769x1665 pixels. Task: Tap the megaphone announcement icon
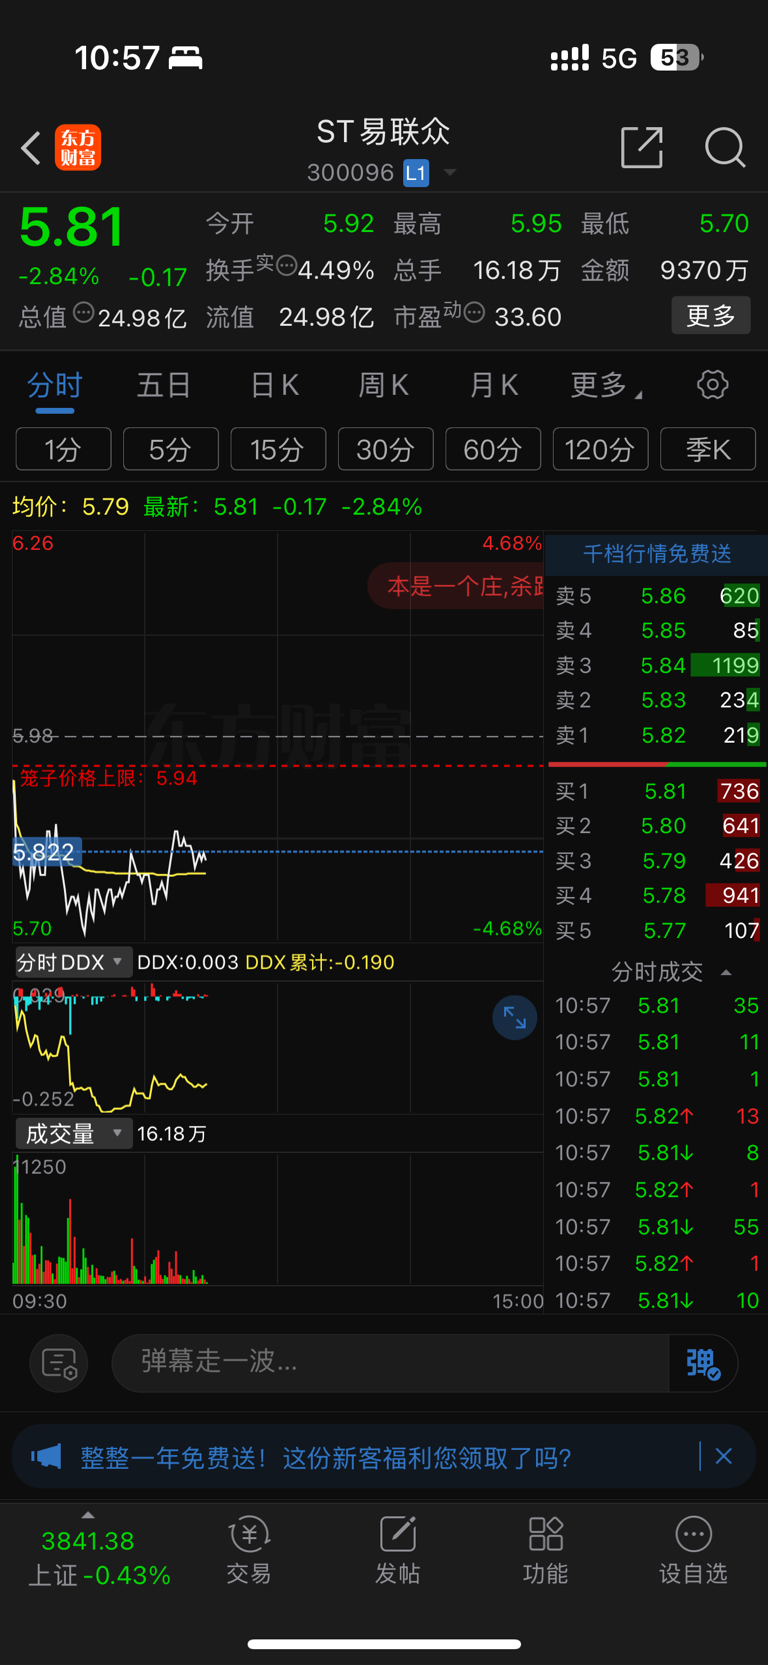pos(46,1456)
